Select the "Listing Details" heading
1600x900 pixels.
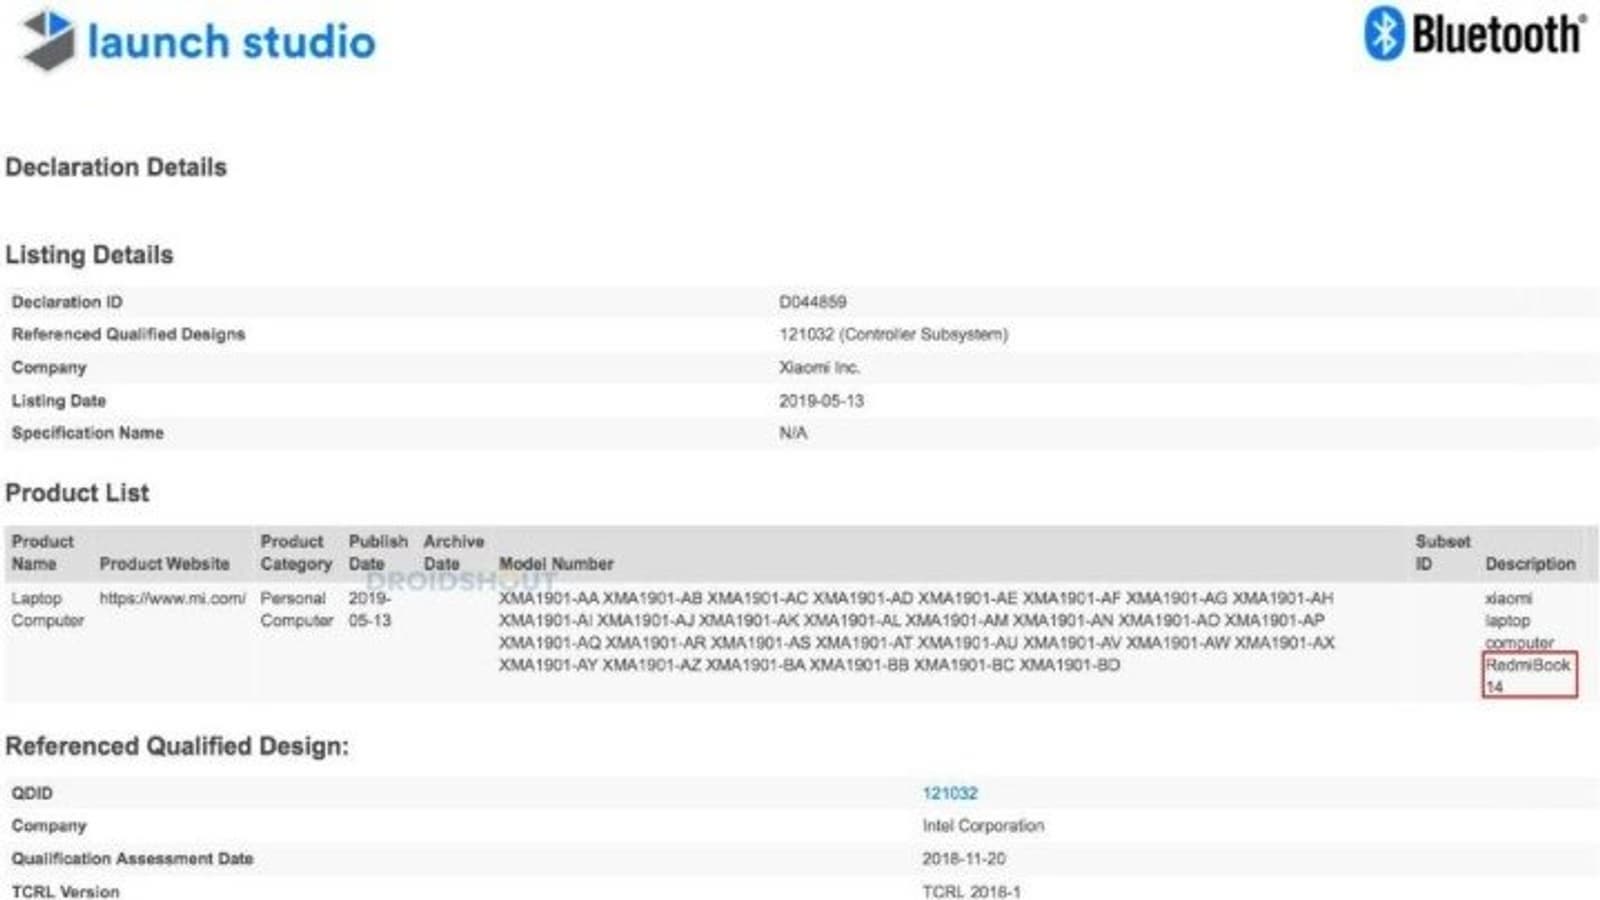click(x=89, y=255)
